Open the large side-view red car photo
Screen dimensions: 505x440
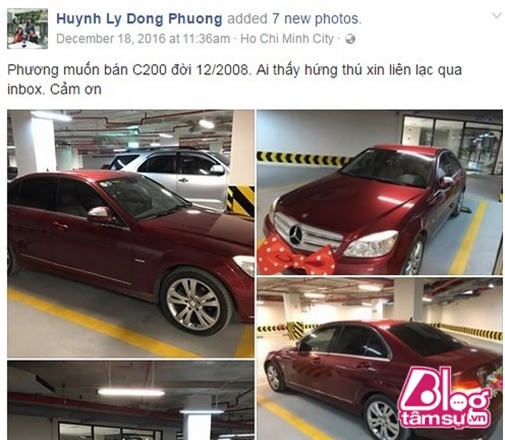point(131,234)
